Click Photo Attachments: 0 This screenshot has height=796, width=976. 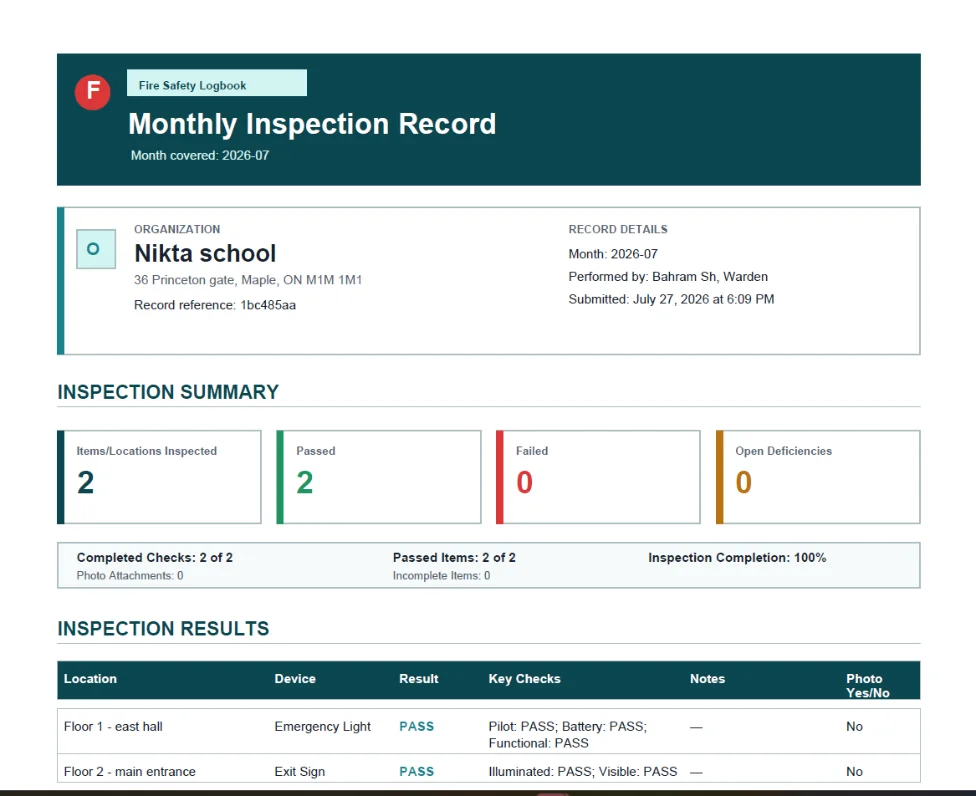(x=129, y=576)
